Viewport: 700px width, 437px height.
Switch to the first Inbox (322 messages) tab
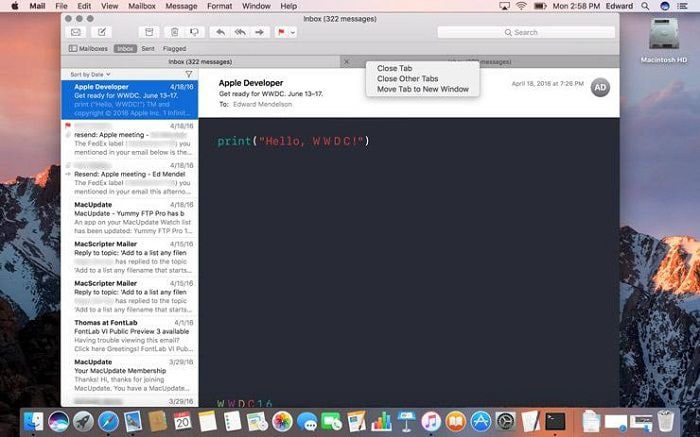pos(200,62)
